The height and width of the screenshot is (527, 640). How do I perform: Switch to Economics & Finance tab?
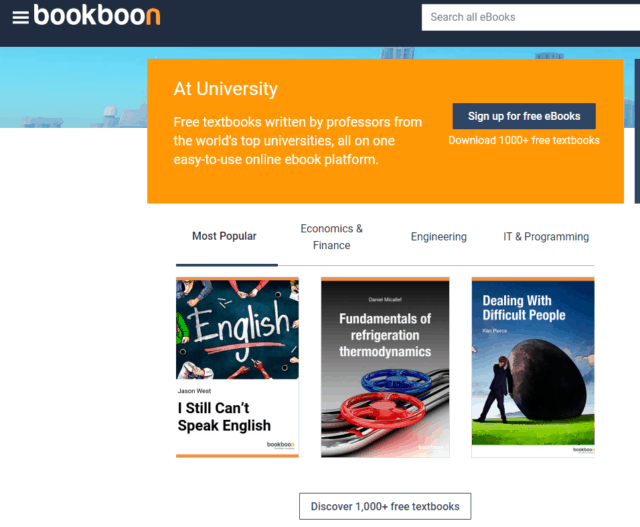tap(331, 237)
